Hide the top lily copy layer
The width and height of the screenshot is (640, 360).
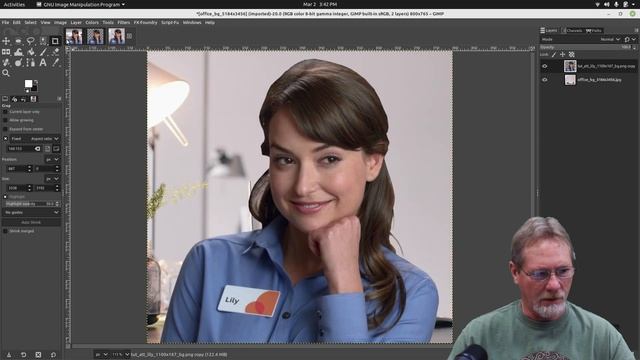tap(544, 66)
